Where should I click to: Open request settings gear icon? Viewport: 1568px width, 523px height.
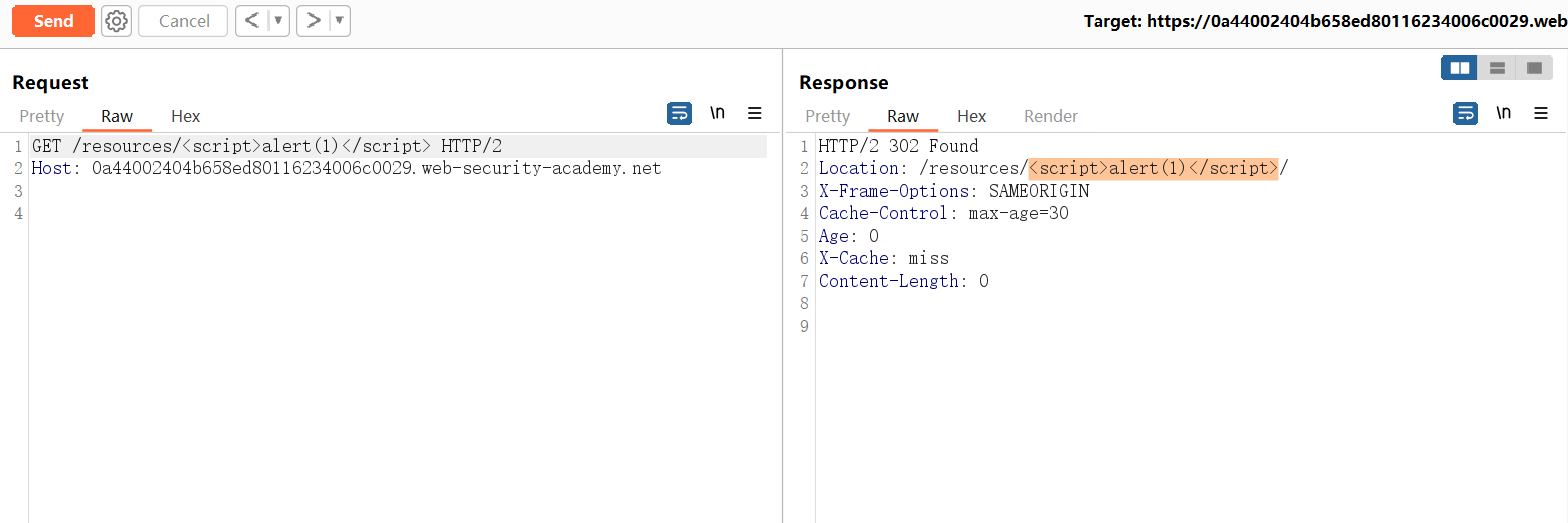[x=117, y=21]
